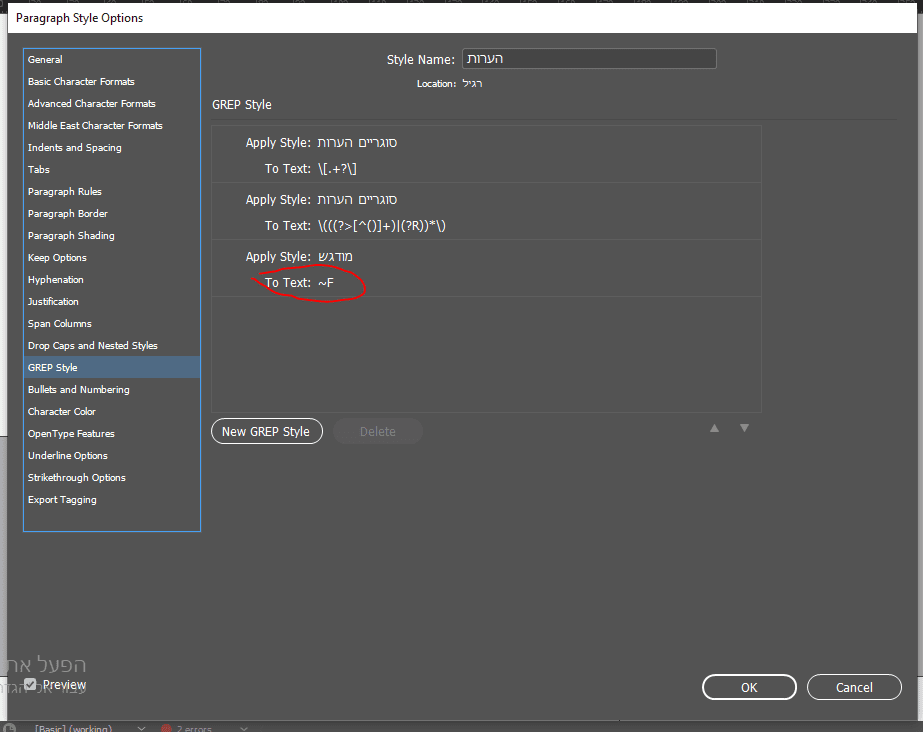Edit To Text recursive parentheses expression
This screenshot has width=923, height=732.
tap(381, 226)
